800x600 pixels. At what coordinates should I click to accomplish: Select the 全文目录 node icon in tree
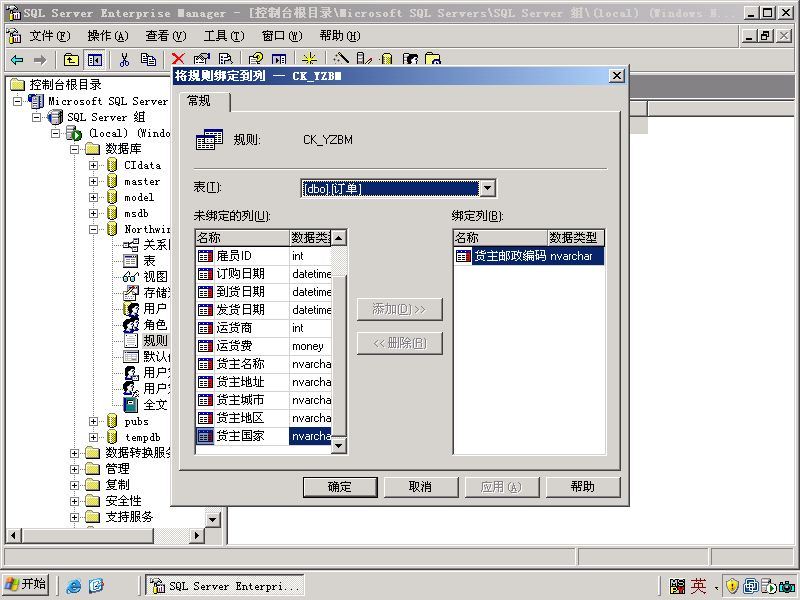click(131, 405)
